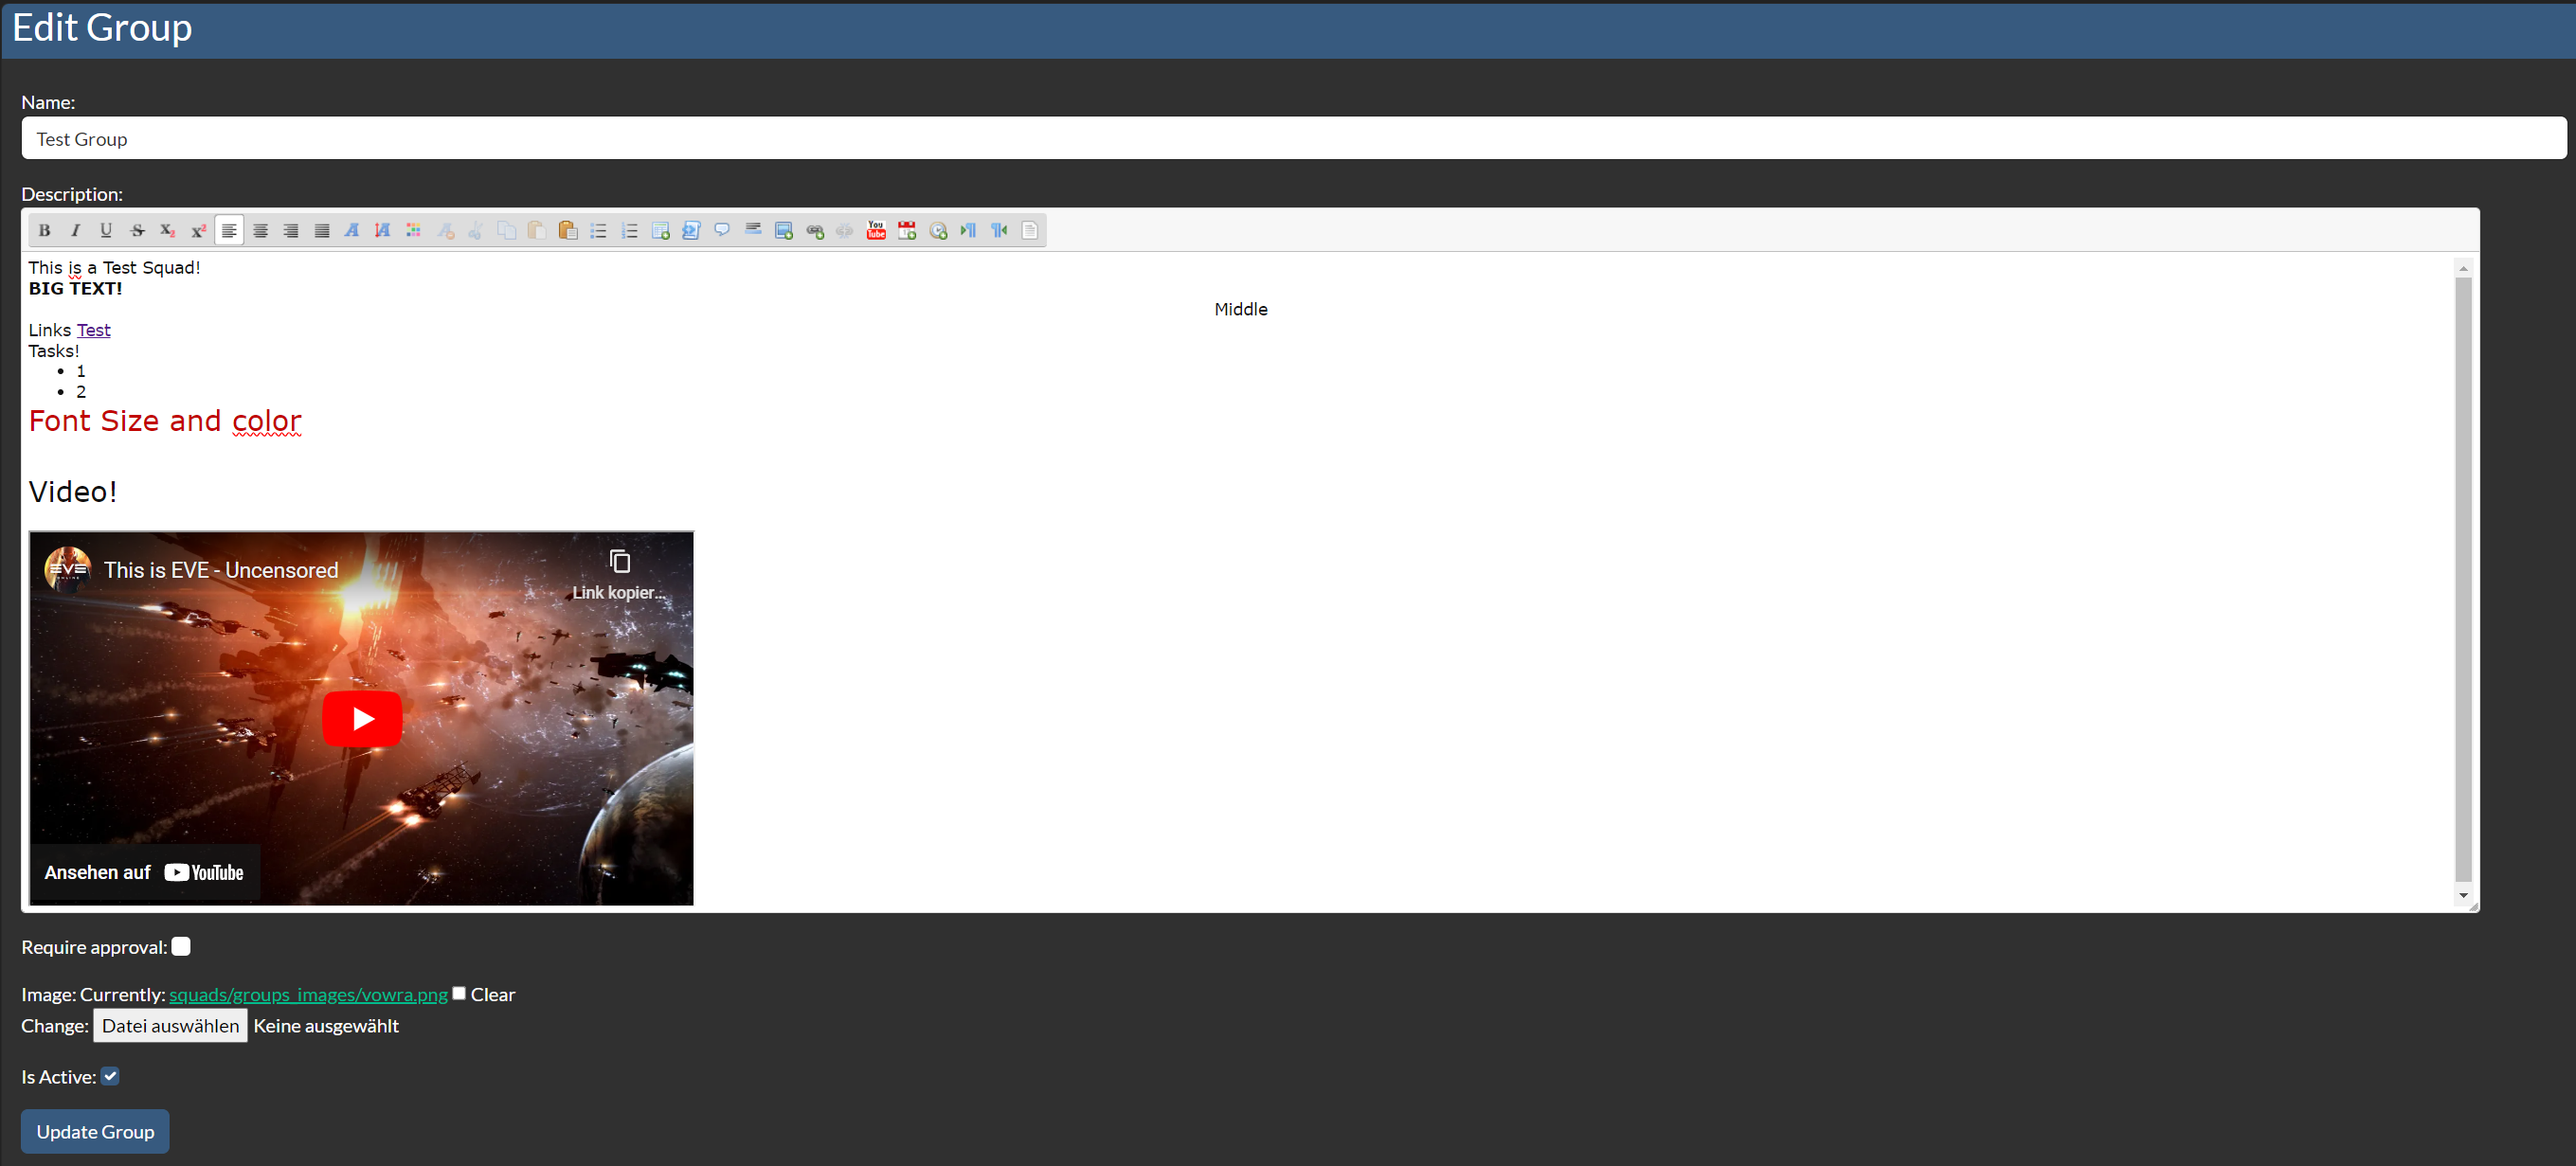Cut the selected text with scissors icon
Screen dimensions: 2576x1166
pos(476,230)
